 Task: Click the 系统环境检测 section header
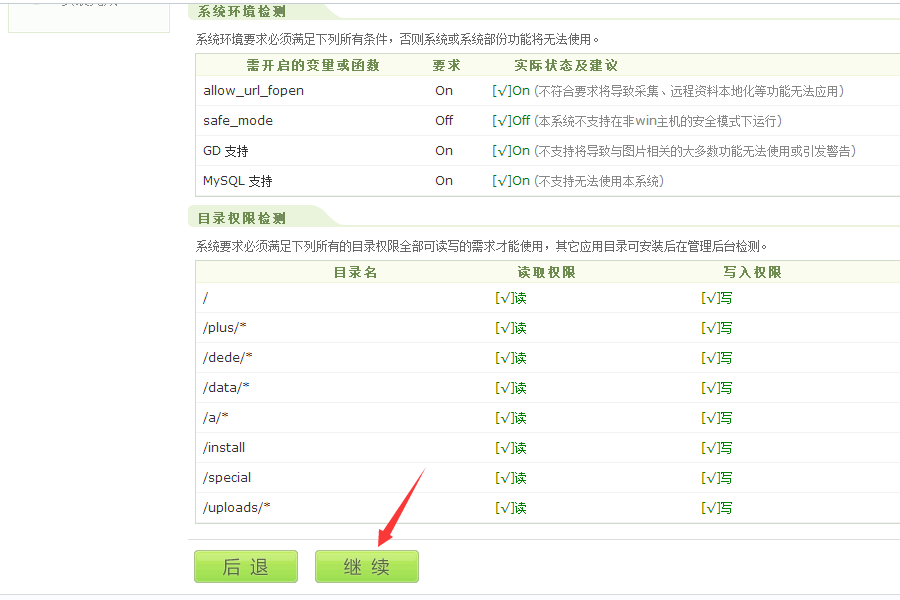242,12
